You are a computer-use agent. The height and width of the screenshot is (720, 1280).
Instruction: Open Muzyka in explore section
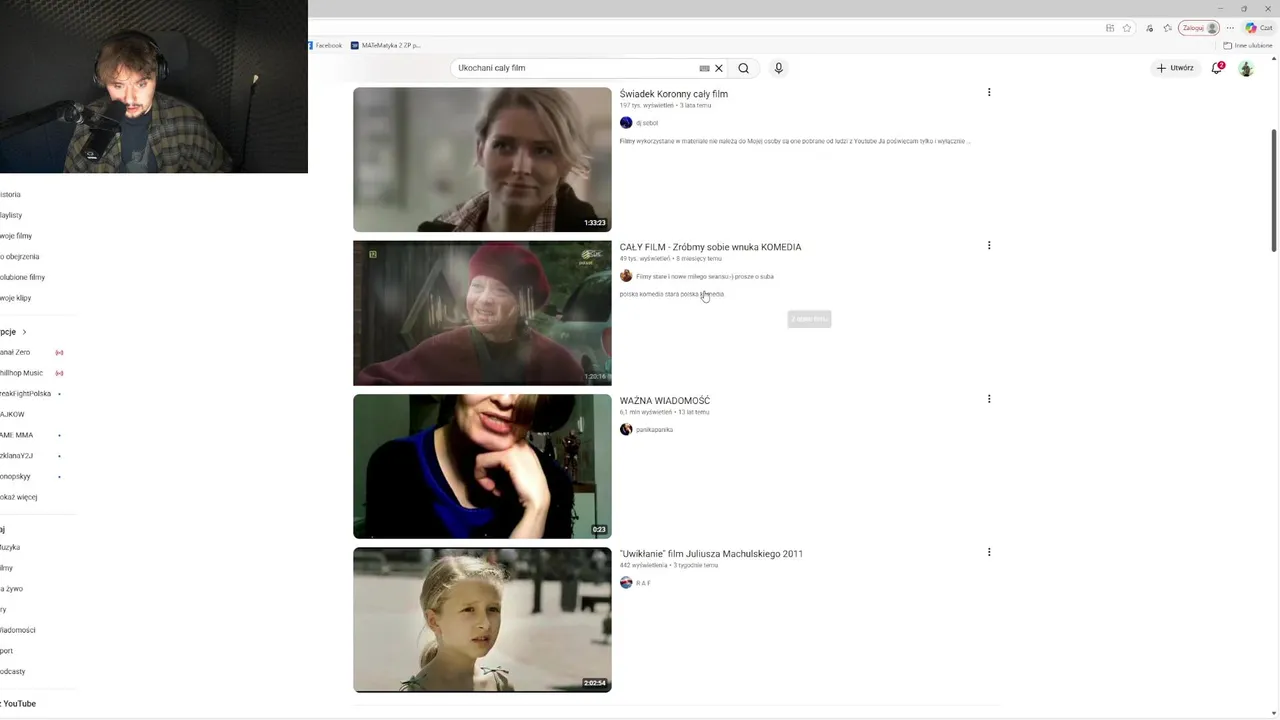pos(10,548)
